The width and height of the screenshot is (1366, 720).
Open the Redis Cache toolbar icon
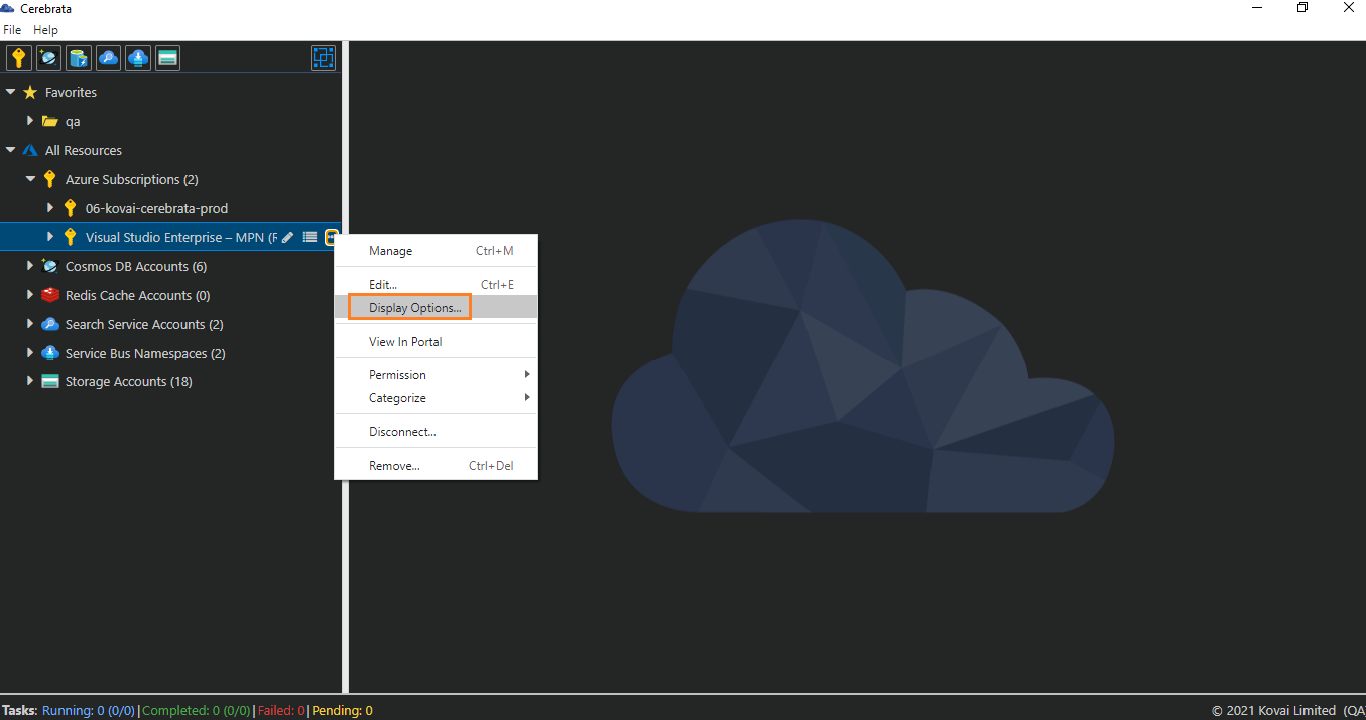[78, 57]
